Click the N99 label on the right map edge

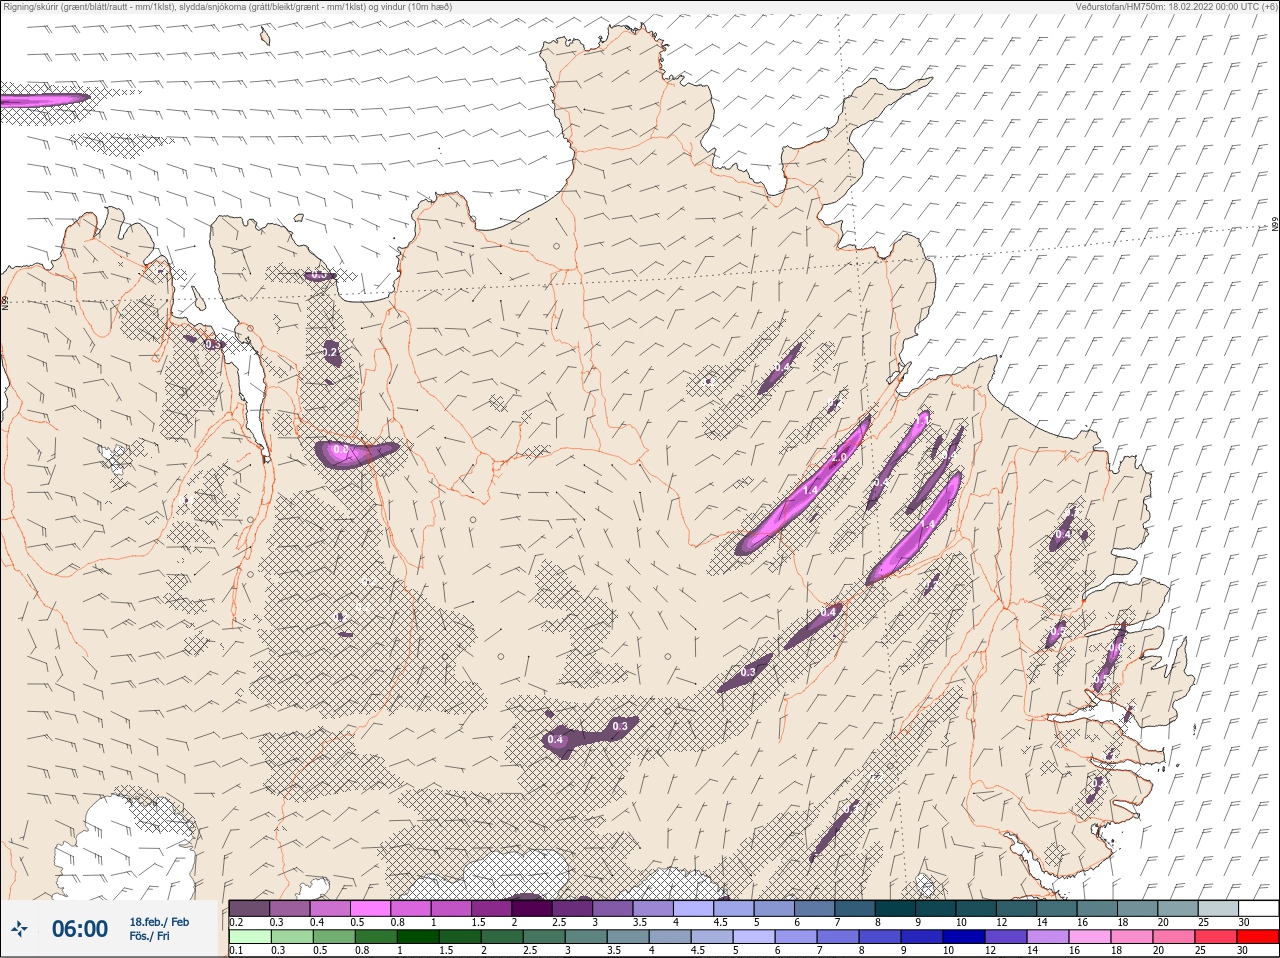point(1274,226)
